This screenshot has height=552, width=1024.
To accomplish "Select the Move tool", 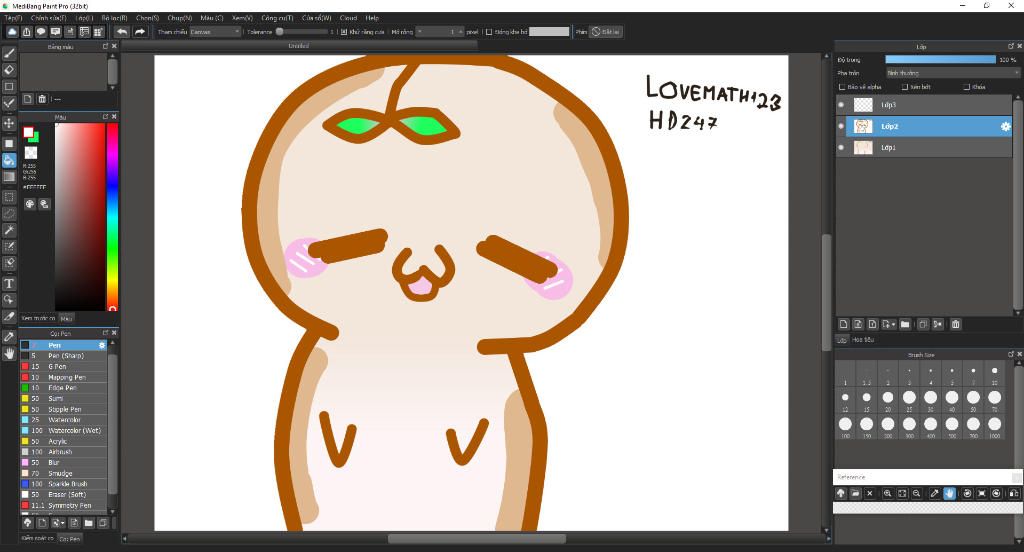I will 9,123.
